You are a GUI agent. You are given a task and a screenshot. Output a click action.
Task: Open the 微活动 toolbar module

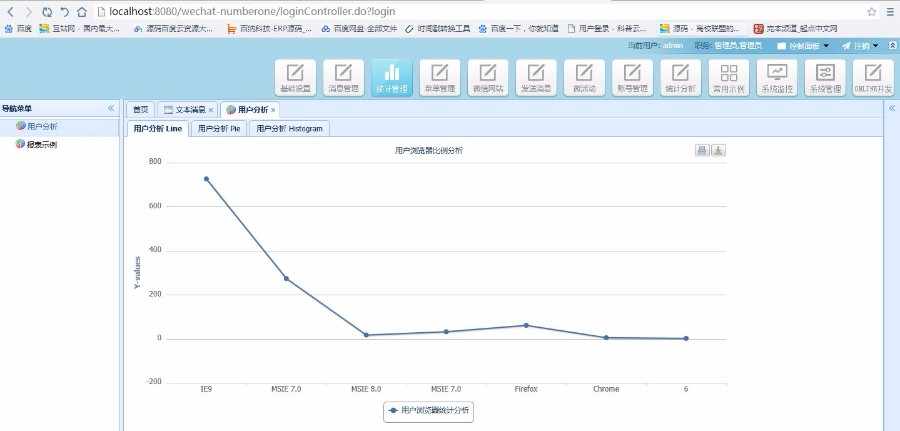click(x=584, y=77)
